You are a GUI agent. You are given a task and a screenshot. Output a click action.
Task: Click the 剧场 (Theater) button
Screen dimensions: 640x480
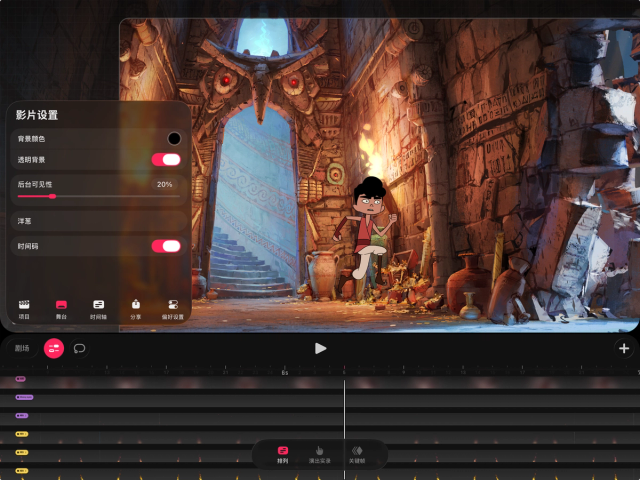pyautogui.click(x=22, y=348)
